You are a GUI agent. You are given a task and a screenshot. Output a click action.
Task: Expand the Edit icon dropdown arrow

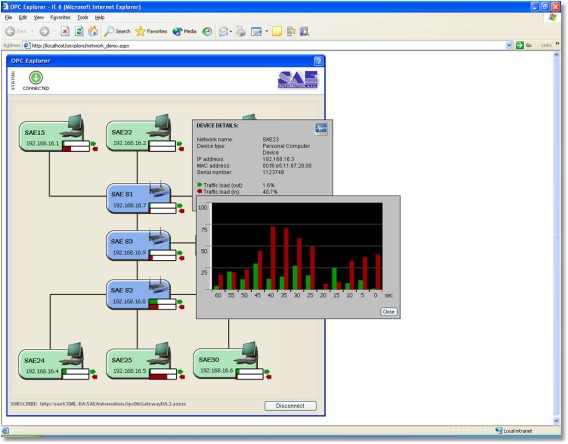[267, 32]
